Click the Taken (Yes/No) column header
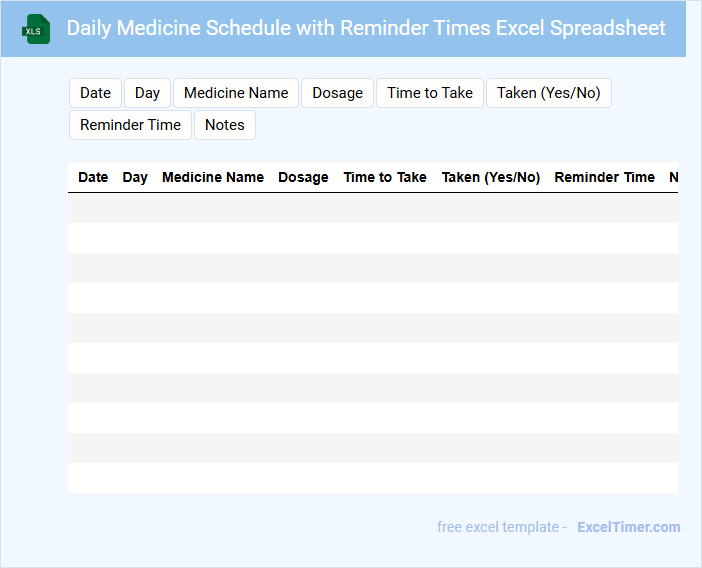702x568 pixels. [491, 177]
